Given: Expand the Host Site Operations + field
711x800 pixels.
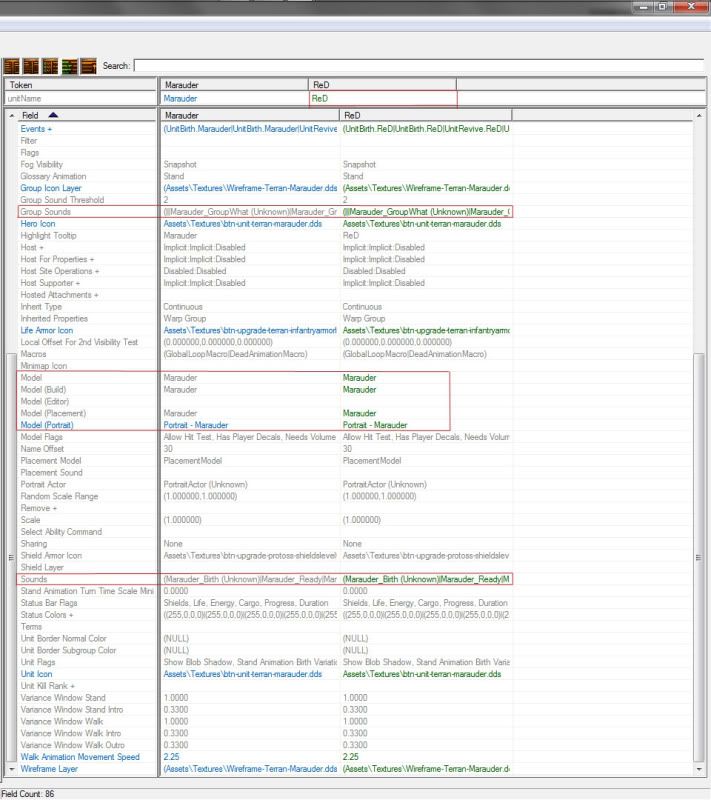Looking at the screenshot, I should click(60, 271).
